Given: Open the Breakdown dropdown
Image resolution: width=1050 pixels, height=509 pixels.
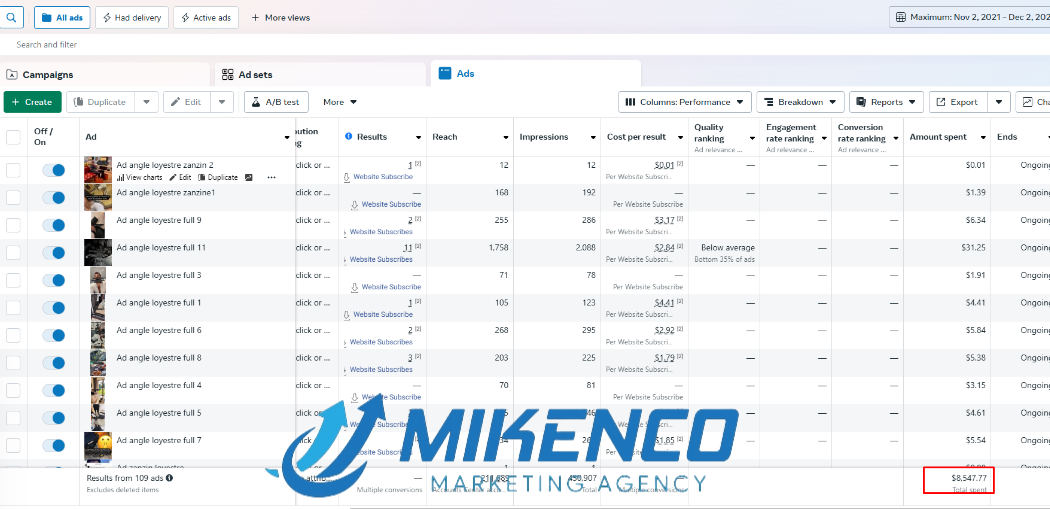Looking at the screenshot, I should pyautogui.click(x=800, y=102).
